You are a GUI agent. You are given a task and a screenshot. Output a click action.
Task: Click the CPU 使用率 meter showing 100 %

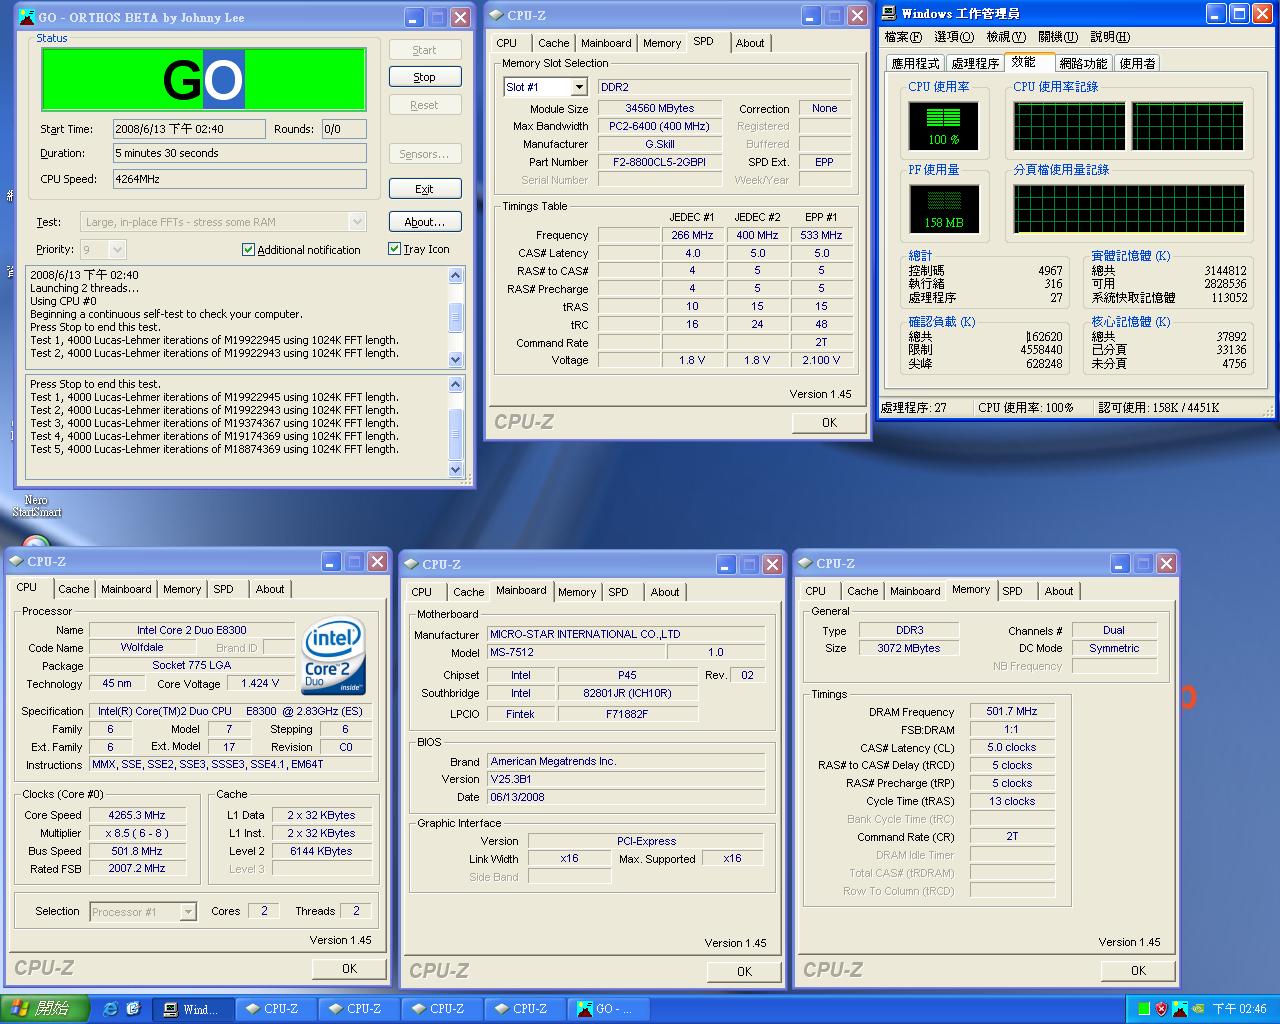(944, 126)
